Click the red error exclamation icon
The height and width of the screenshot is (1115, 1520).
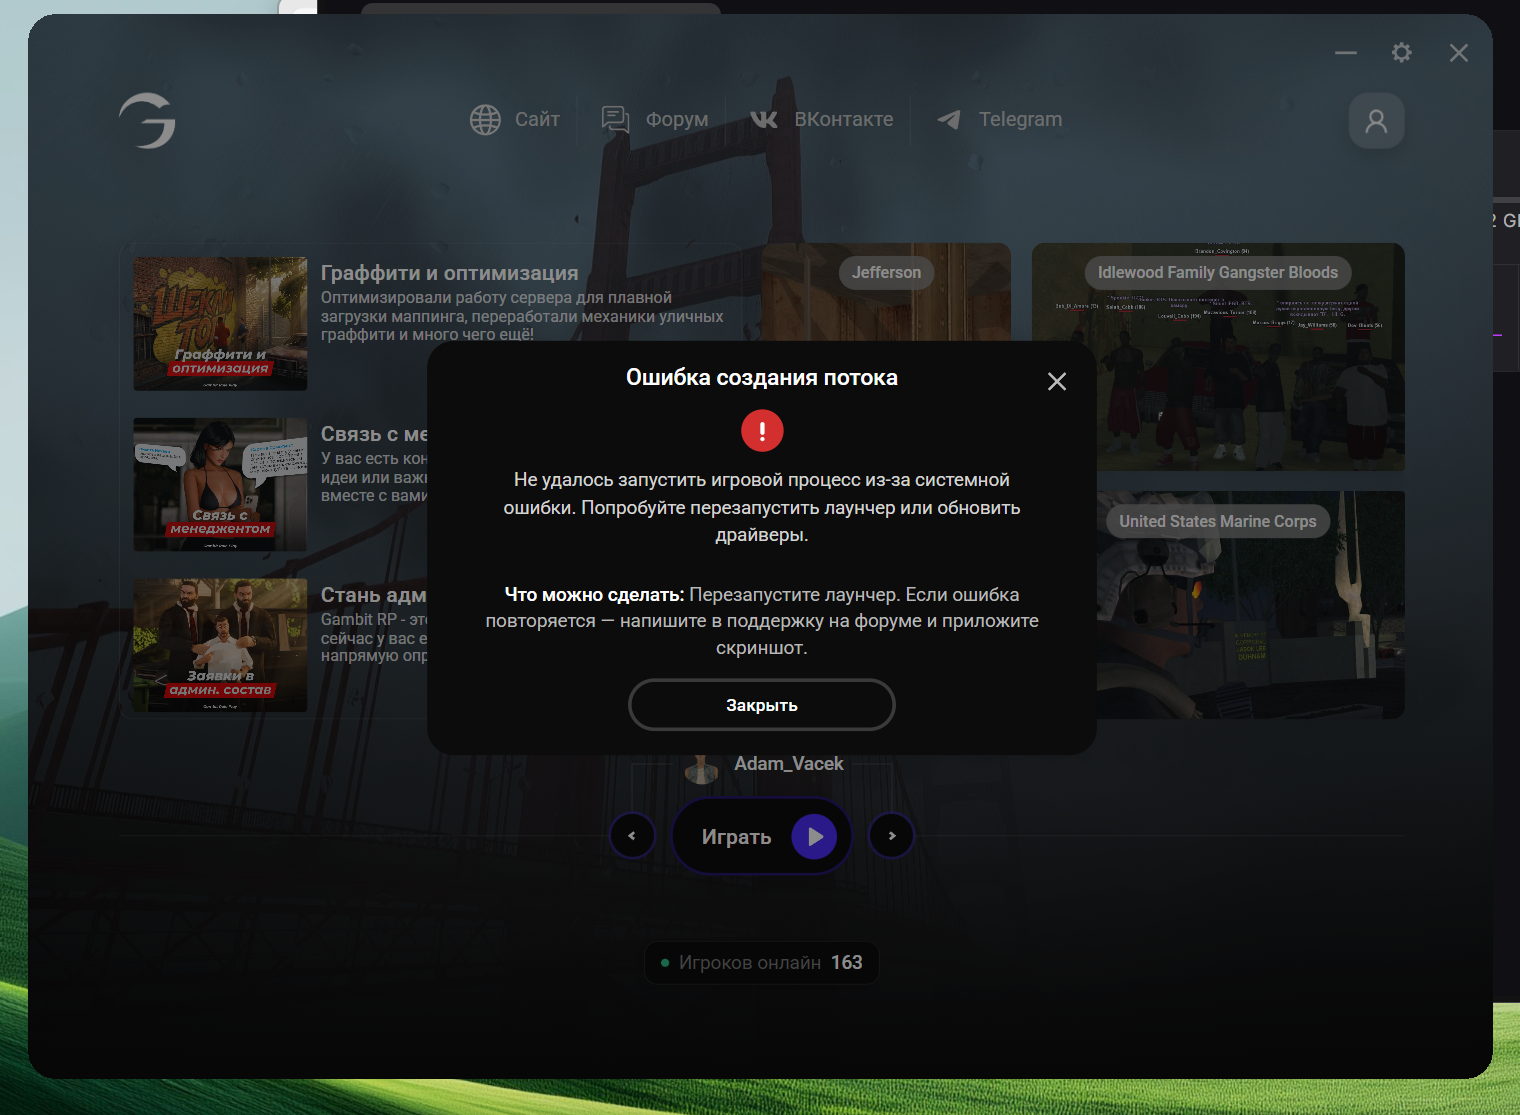pos(762,431)
